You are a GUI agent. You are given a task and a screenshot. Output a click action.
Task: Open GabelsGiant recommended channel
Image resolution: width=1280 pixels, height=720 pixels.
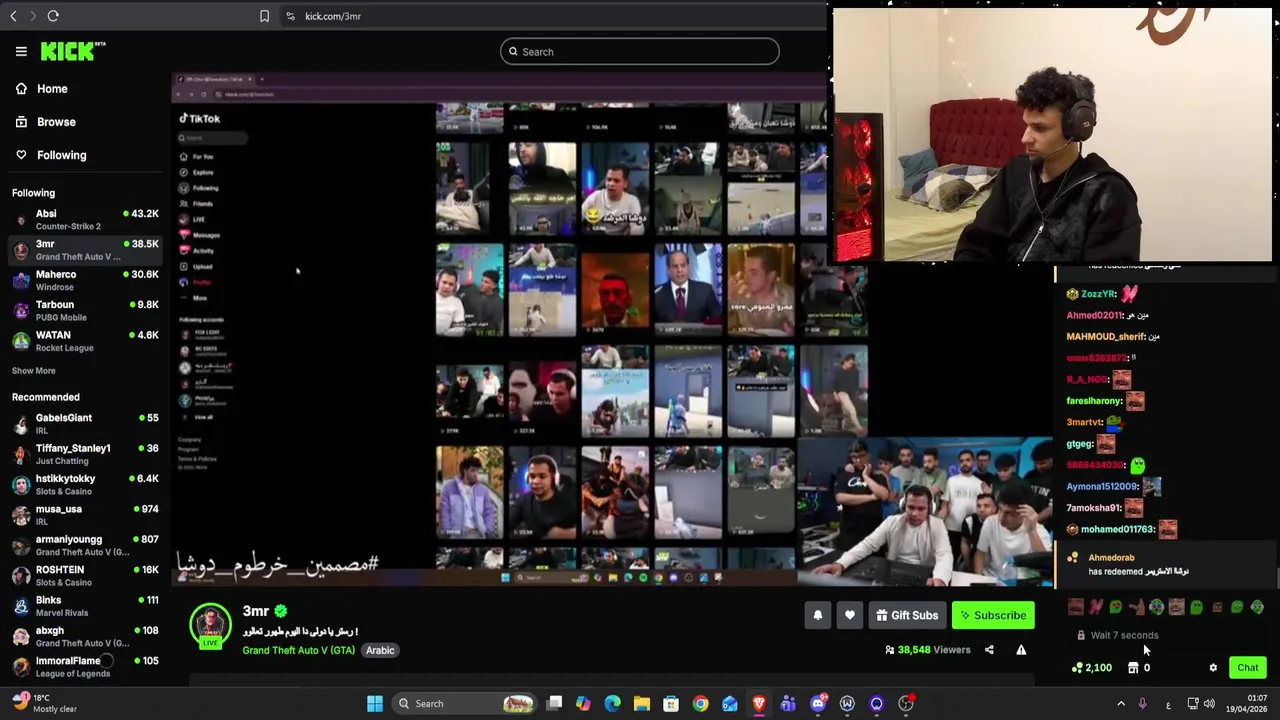pos(85,423)
